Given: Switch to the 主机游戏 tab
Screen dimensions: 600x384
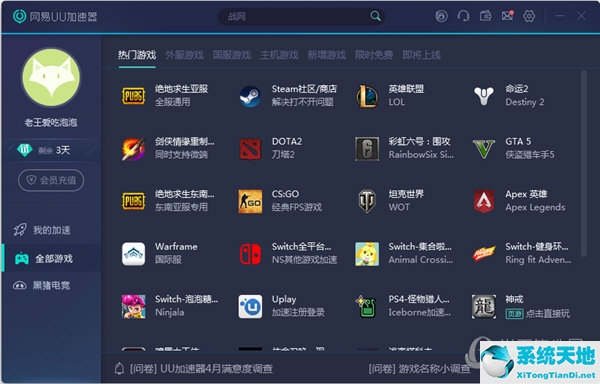Looking at the screenshot, I should (x=279, y=55).
